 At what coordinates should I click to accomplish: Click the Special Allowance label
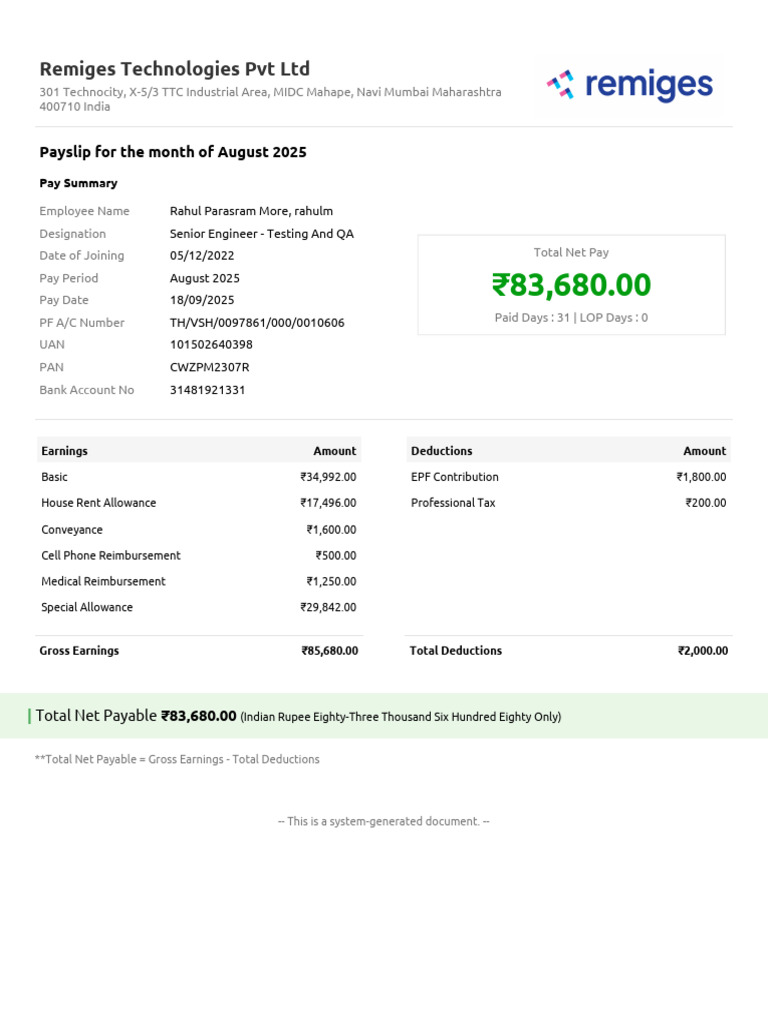click(x=87, y=607)
